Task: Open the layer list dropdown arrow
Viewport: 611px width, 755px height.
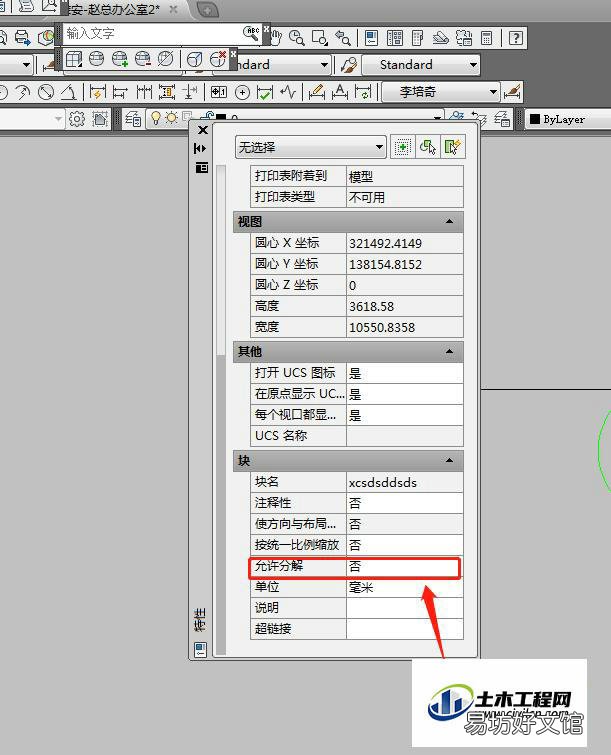Action: click(437, 117)
